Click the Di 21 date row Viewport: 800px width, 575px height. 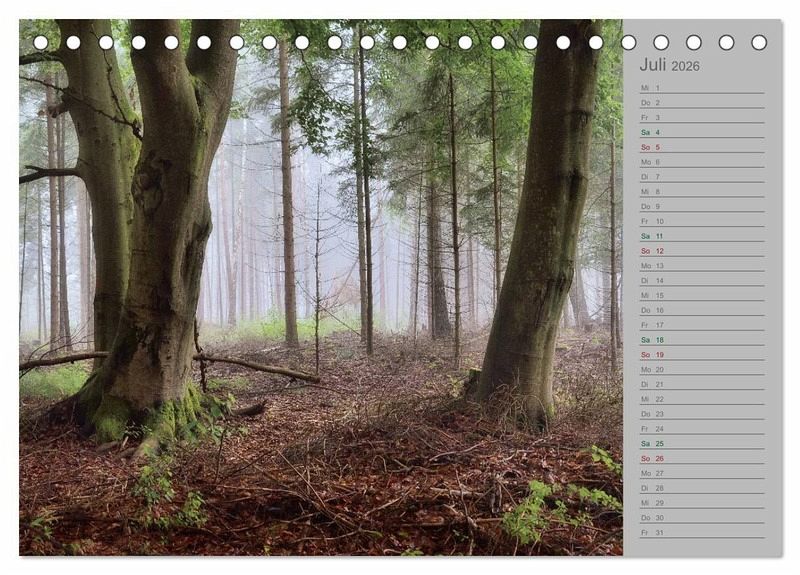pyautogui.click(x=651, y=384)
